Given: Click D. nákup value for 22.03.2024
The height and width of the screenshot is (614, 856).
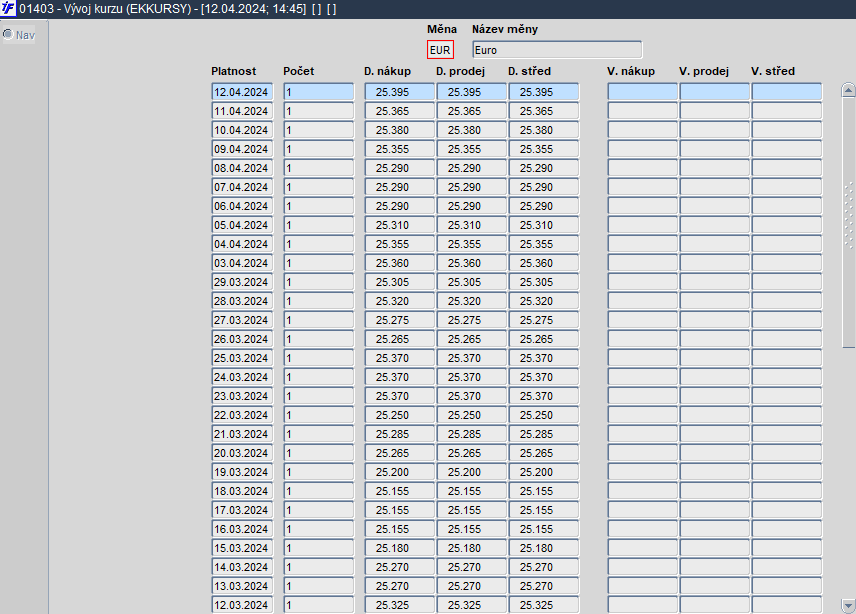Looking at the screenshot, I should point(400,415).
